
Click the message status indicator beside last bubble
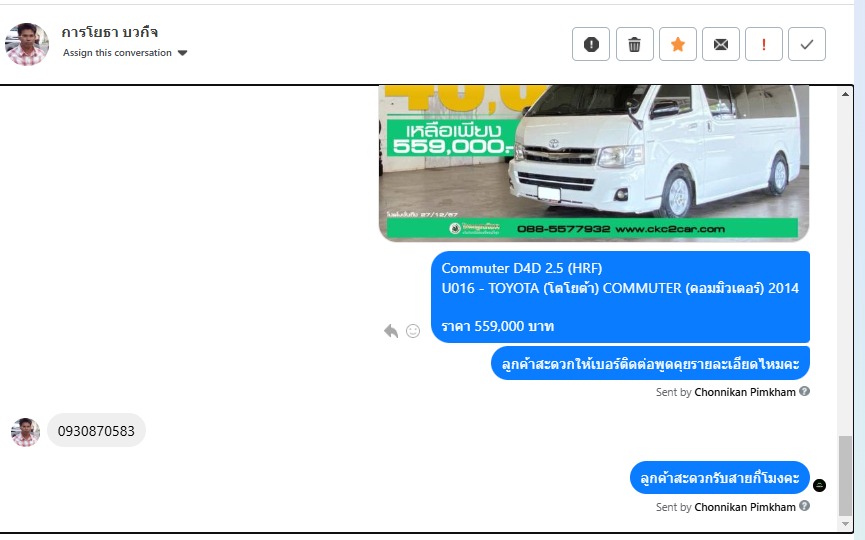[819, 485]
